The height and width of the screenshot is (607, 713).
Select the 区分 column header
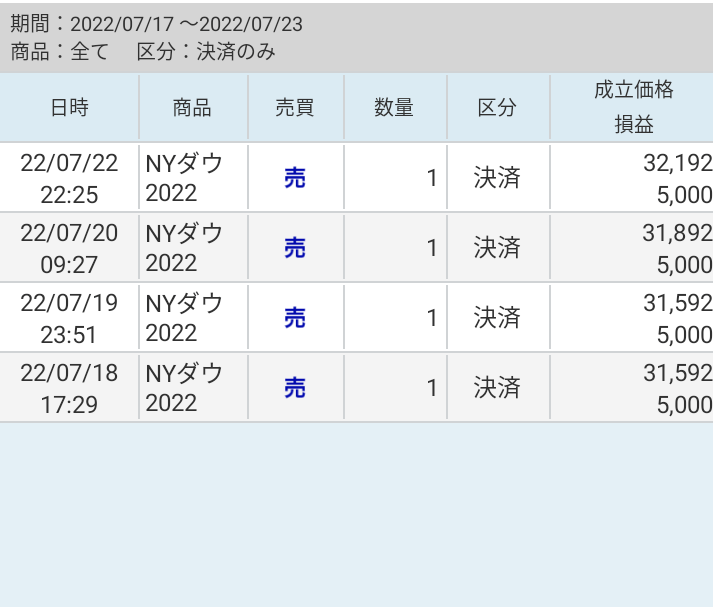tap(497, 108)
